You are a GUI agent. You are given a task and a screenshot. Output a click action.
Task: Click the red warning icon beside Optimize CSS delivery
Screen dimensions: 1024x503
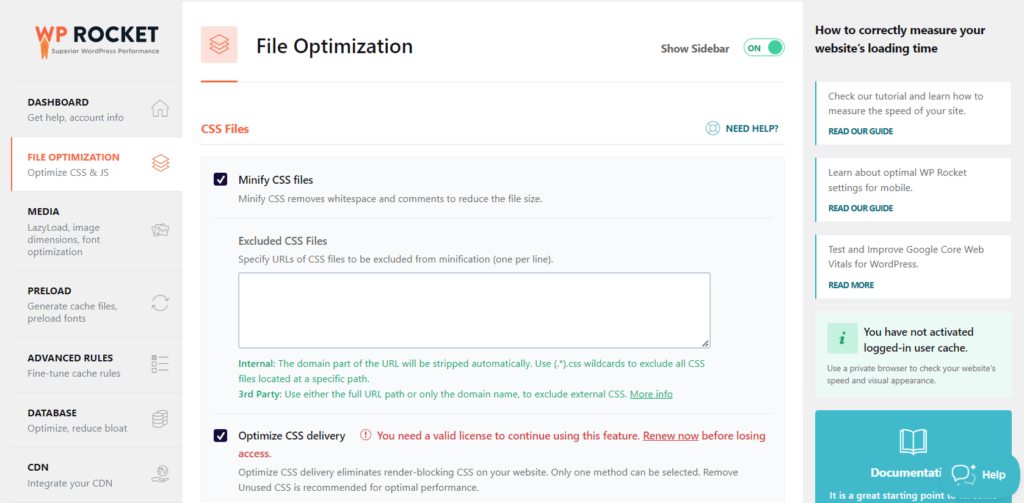pyautogui.click(x=365, y=435)
